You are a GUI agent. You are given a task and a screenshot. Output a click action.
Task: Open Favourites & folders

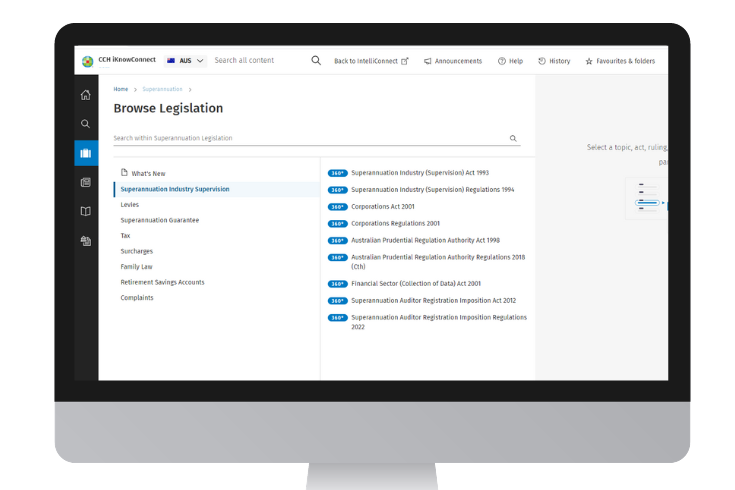tap(620, 61)
